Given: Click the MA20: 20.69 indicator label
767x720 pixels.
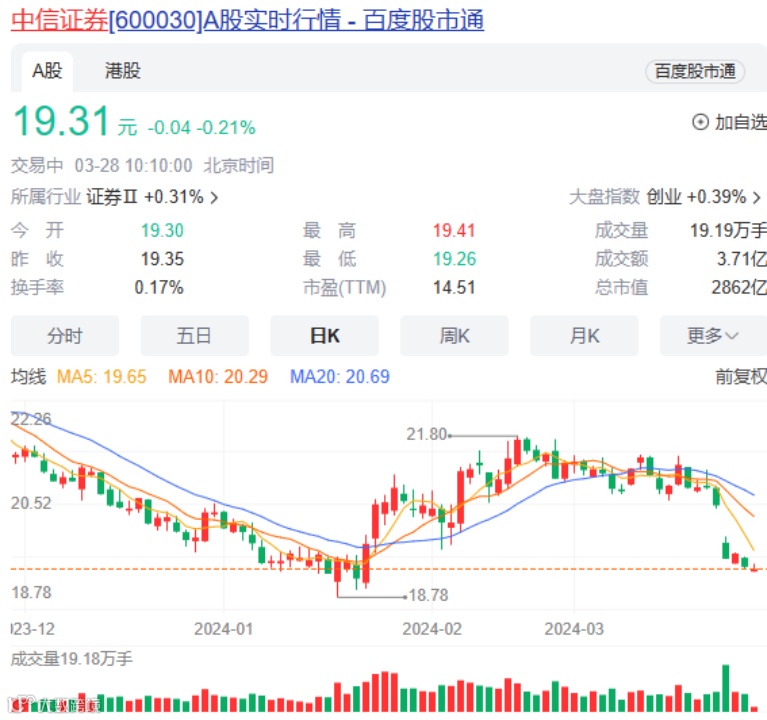Looking at the screenshot, I should (x=339, y=377).
